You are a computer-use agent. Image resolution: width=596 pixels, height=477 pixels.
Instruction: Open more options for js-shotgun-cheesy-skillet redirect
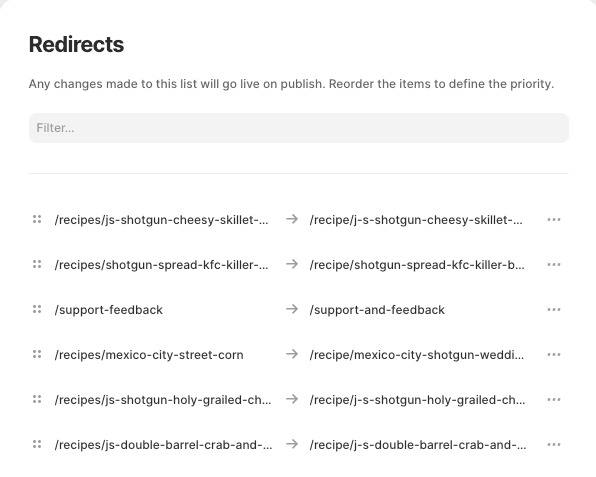click(x=554, y=219)
